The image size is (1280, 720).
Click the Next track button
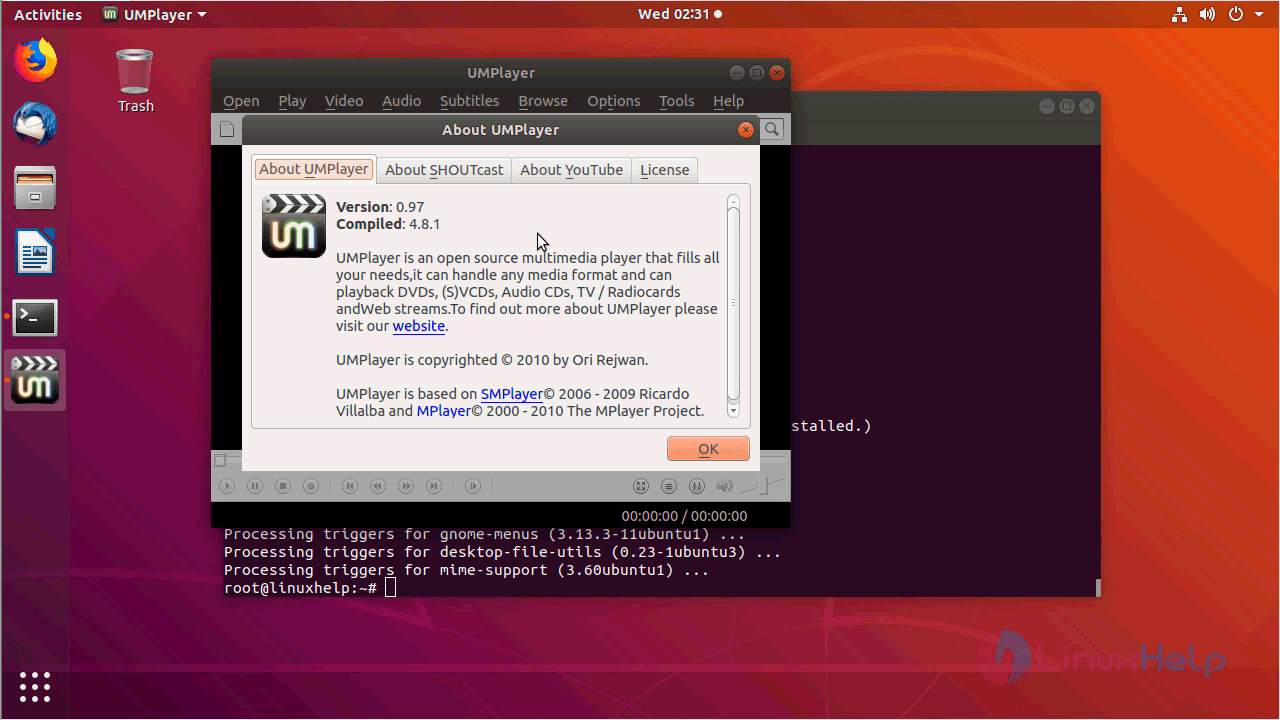click(x=434, y=486)
